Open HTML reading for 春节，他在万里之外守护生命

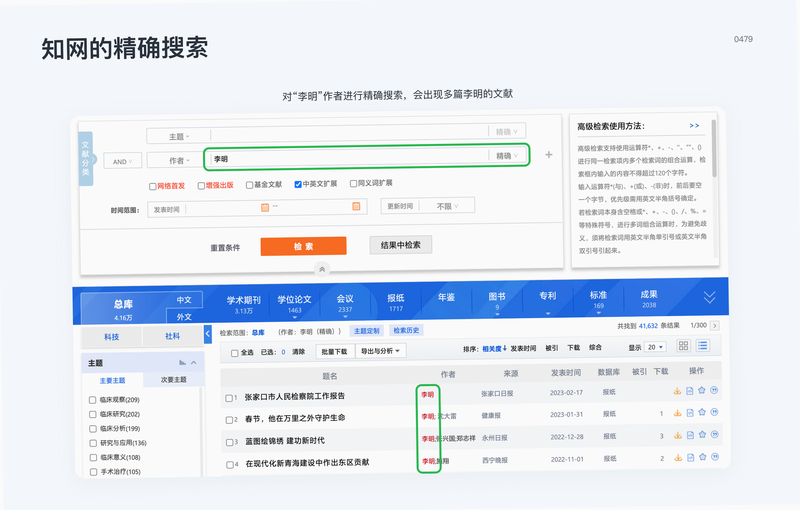click(x=690, y=413)
